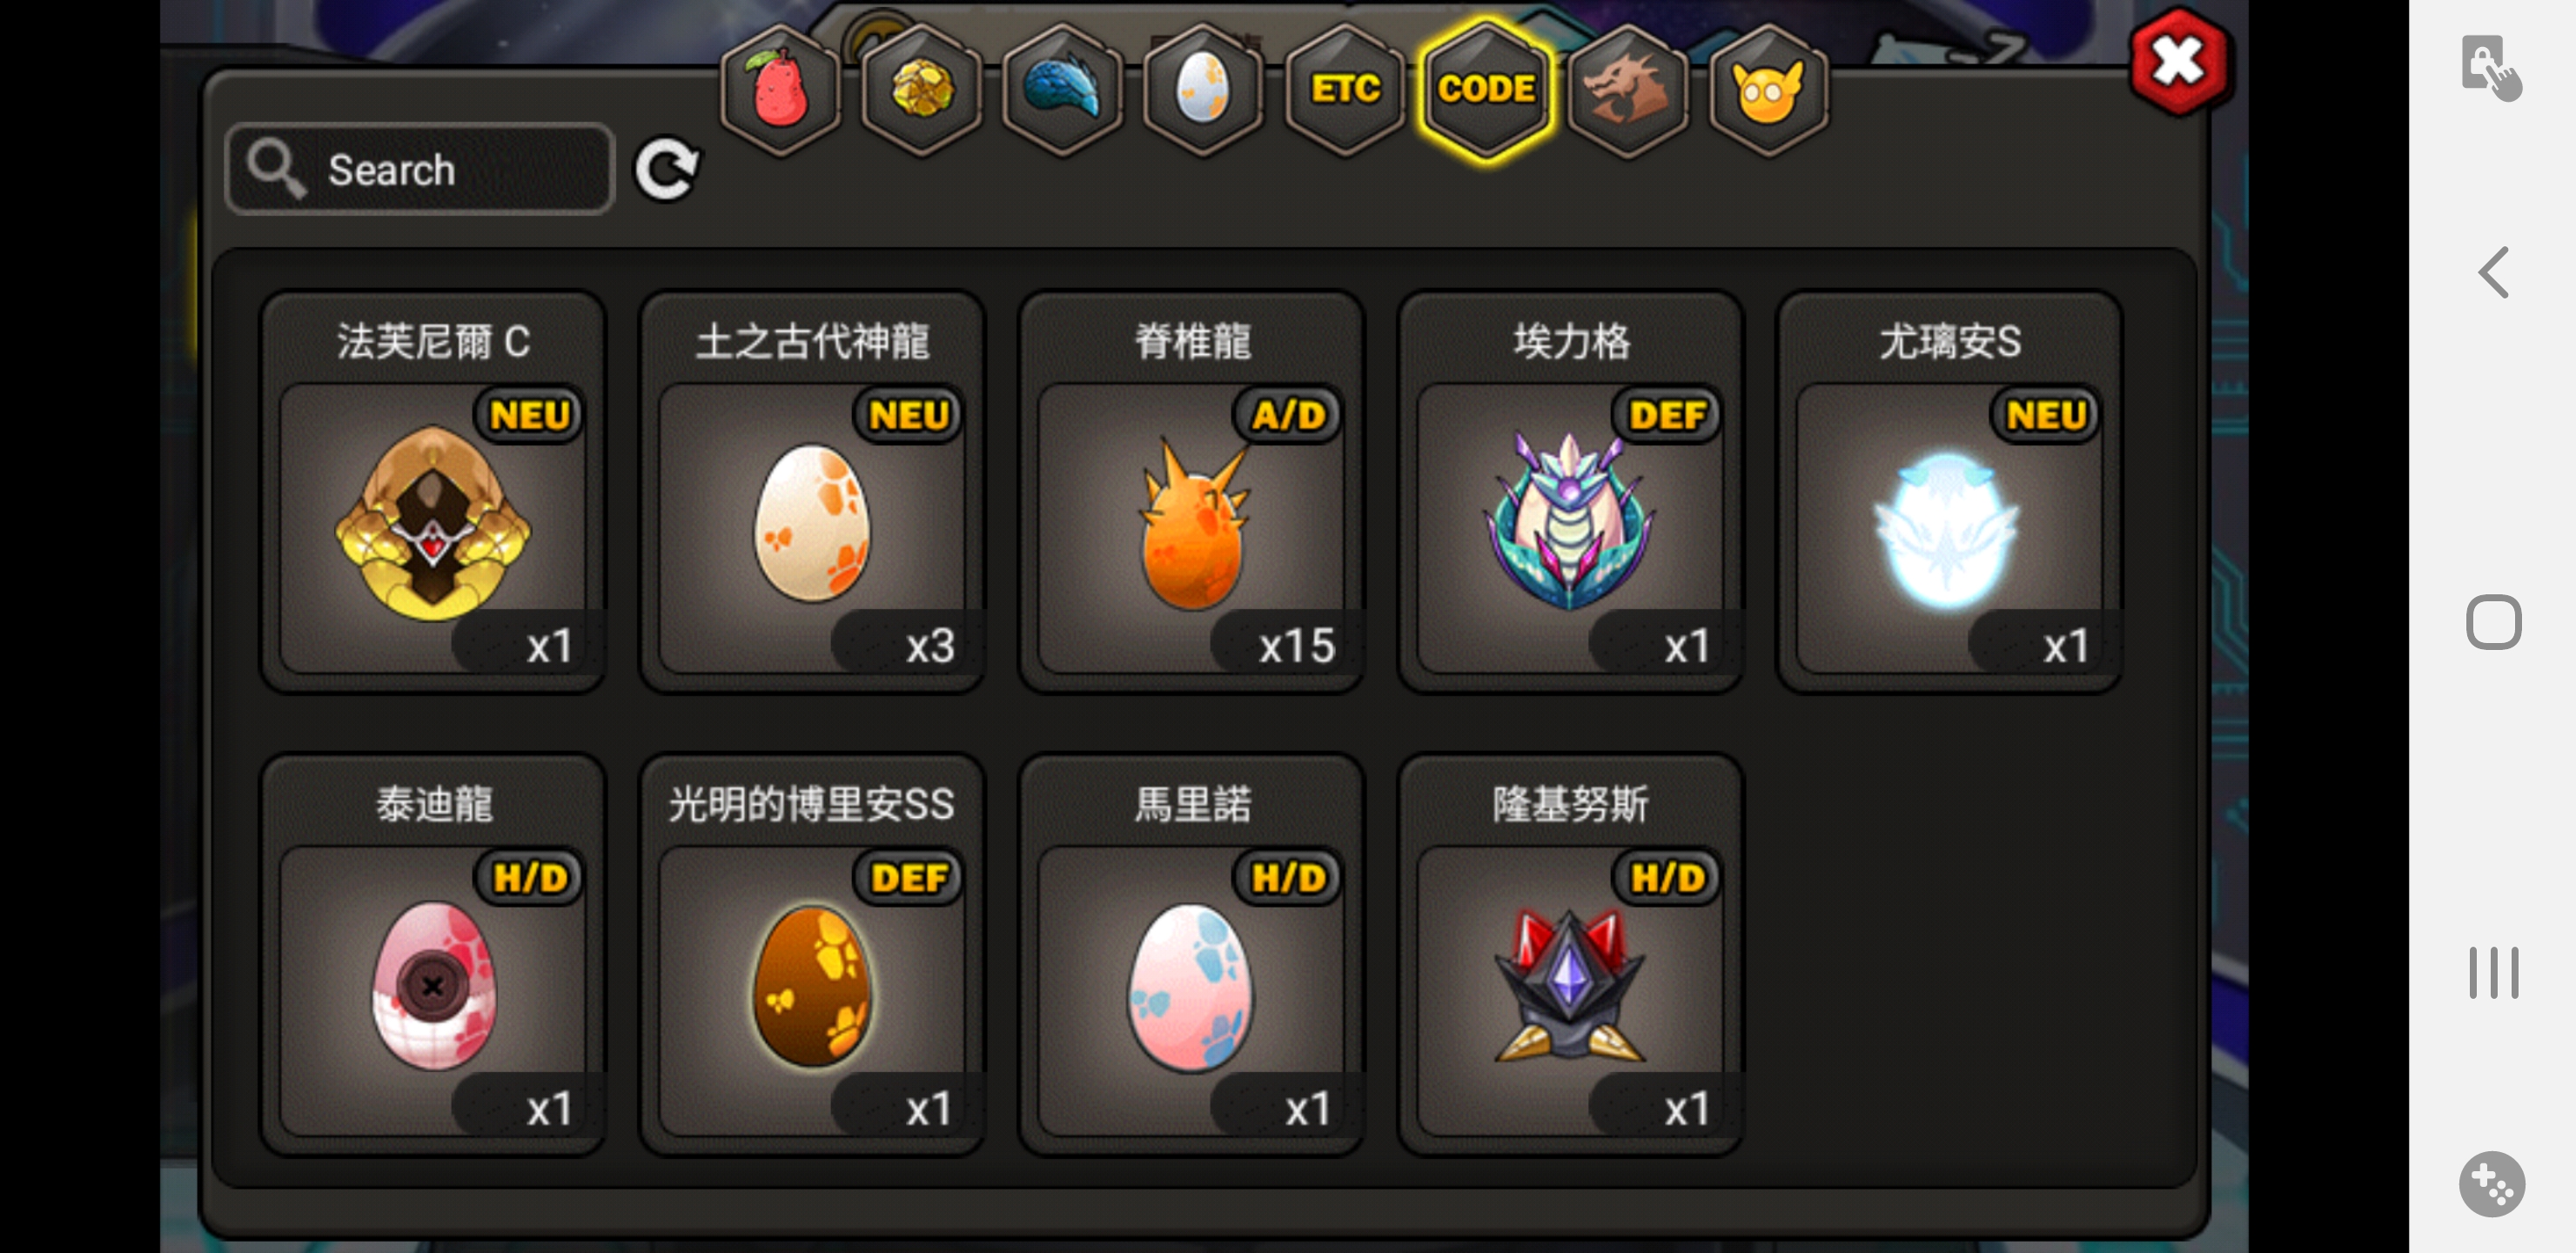Select the CODE tab
2576x1253 pixels.
1487,90
